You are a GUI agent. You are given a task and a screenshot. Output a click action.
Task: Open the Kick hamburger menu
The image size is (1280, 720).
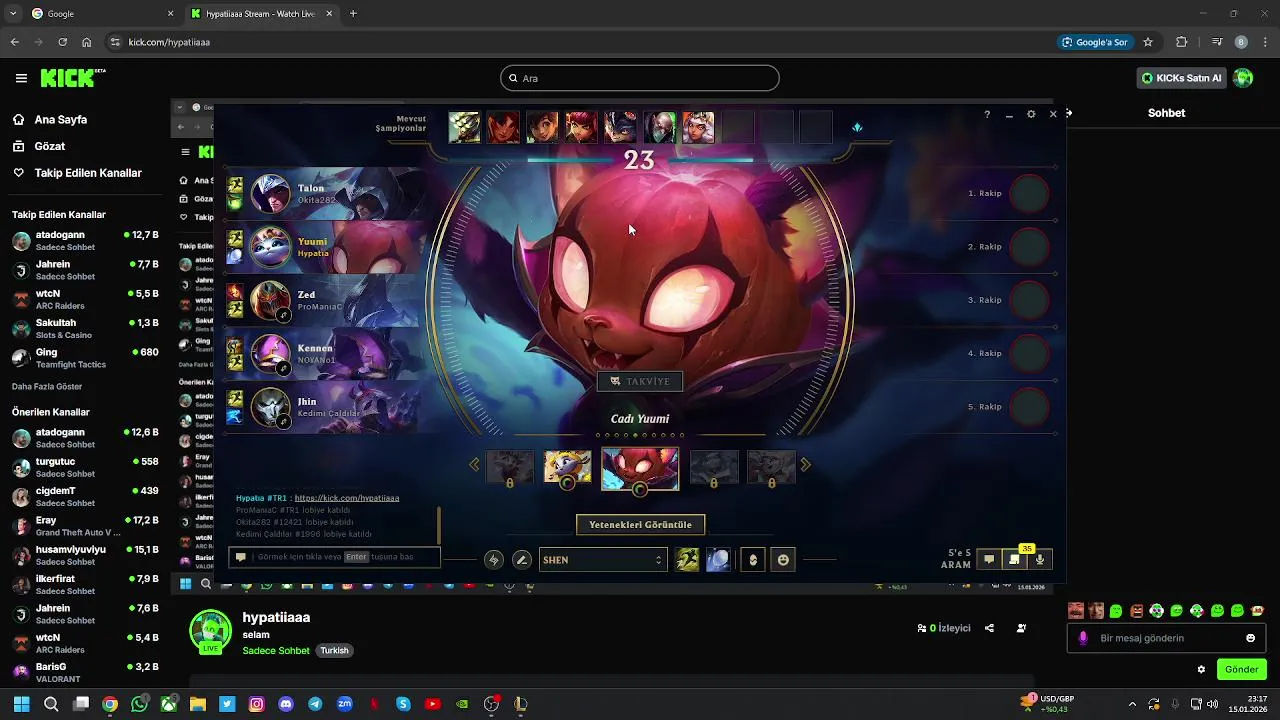click(21, 78)
